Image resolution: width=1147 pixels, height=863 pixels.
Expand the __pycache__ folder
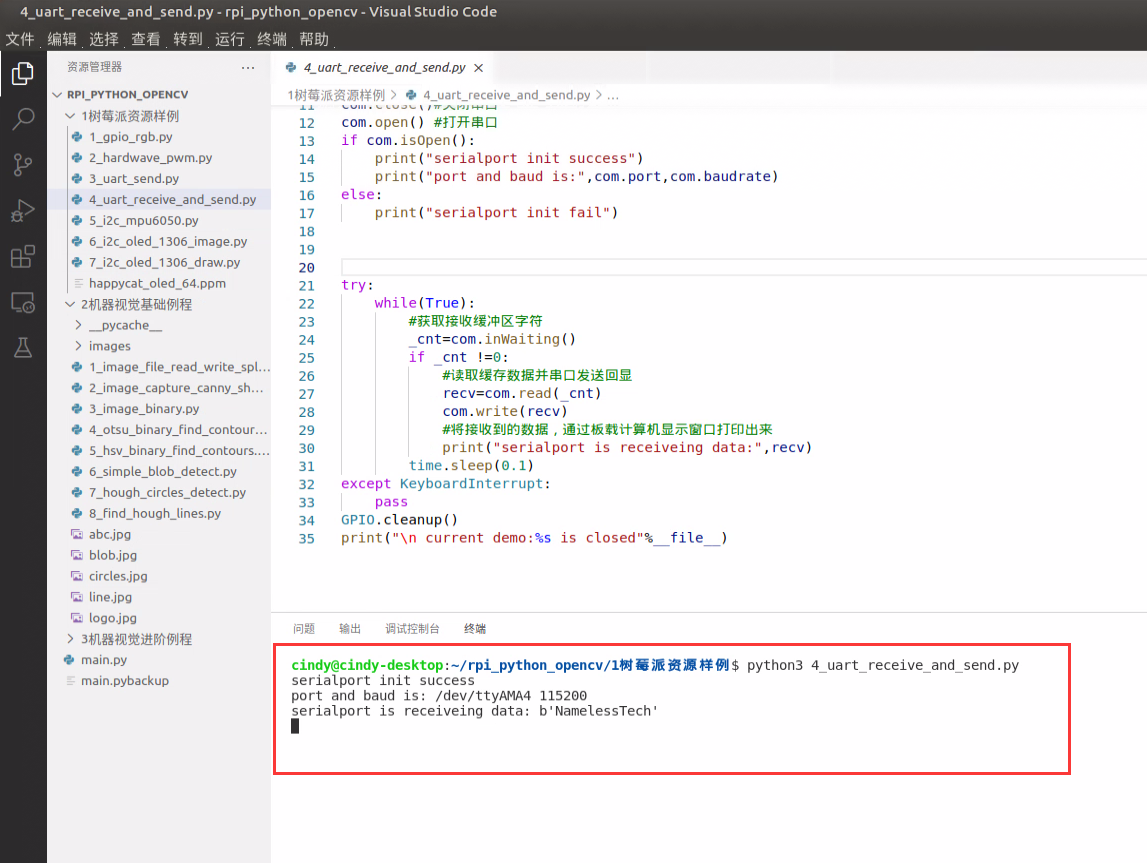click(78, 325)
